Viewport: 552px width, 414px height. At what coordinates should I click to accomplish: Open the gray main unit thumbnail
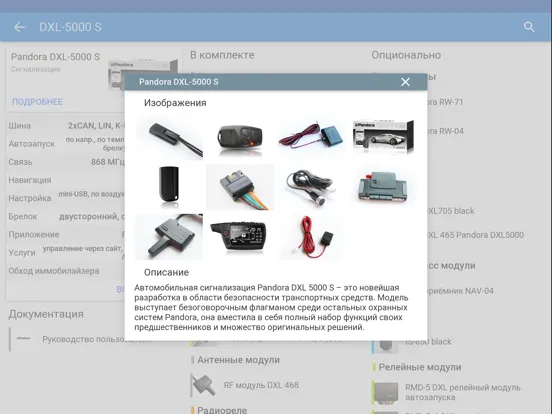click(383, 186)
